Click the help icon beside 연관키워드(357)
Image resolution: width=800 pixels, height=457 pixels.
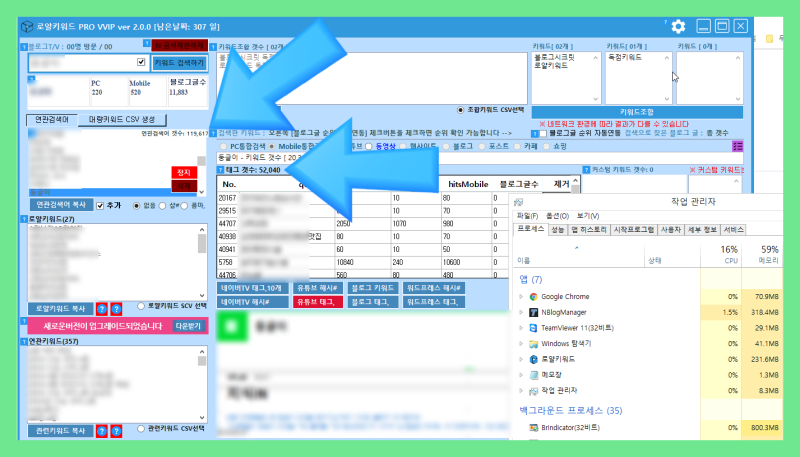pos(23,341)
